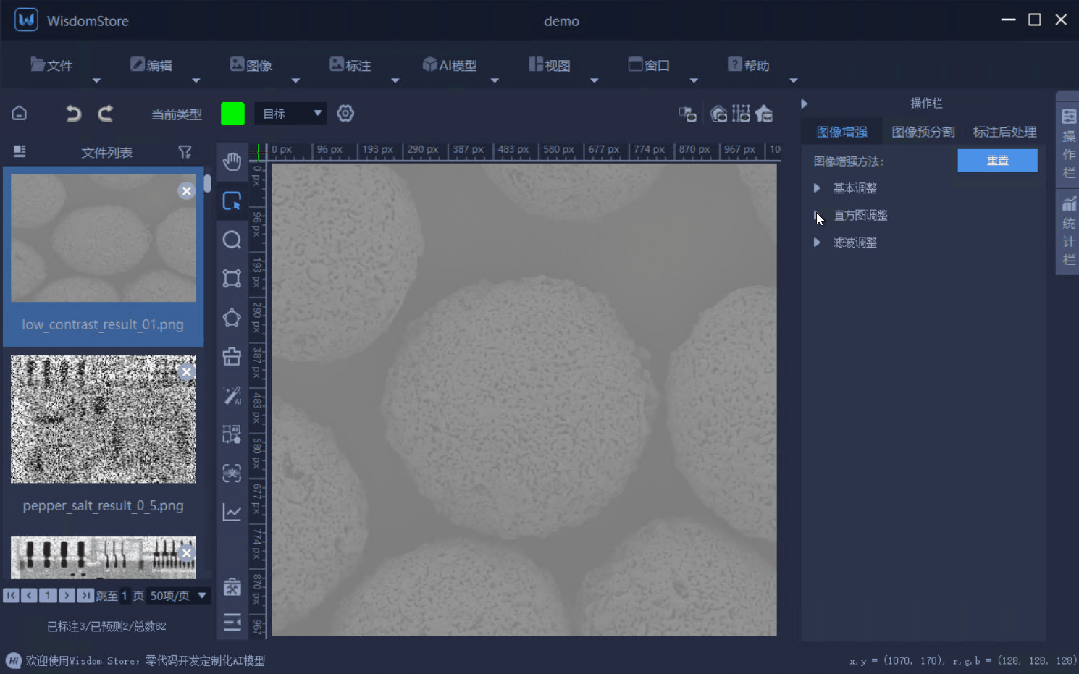The height and width of the screenshot is (674, 1079).
Task: Click the WisdomStore logo icon
Action: coord(26,20)
